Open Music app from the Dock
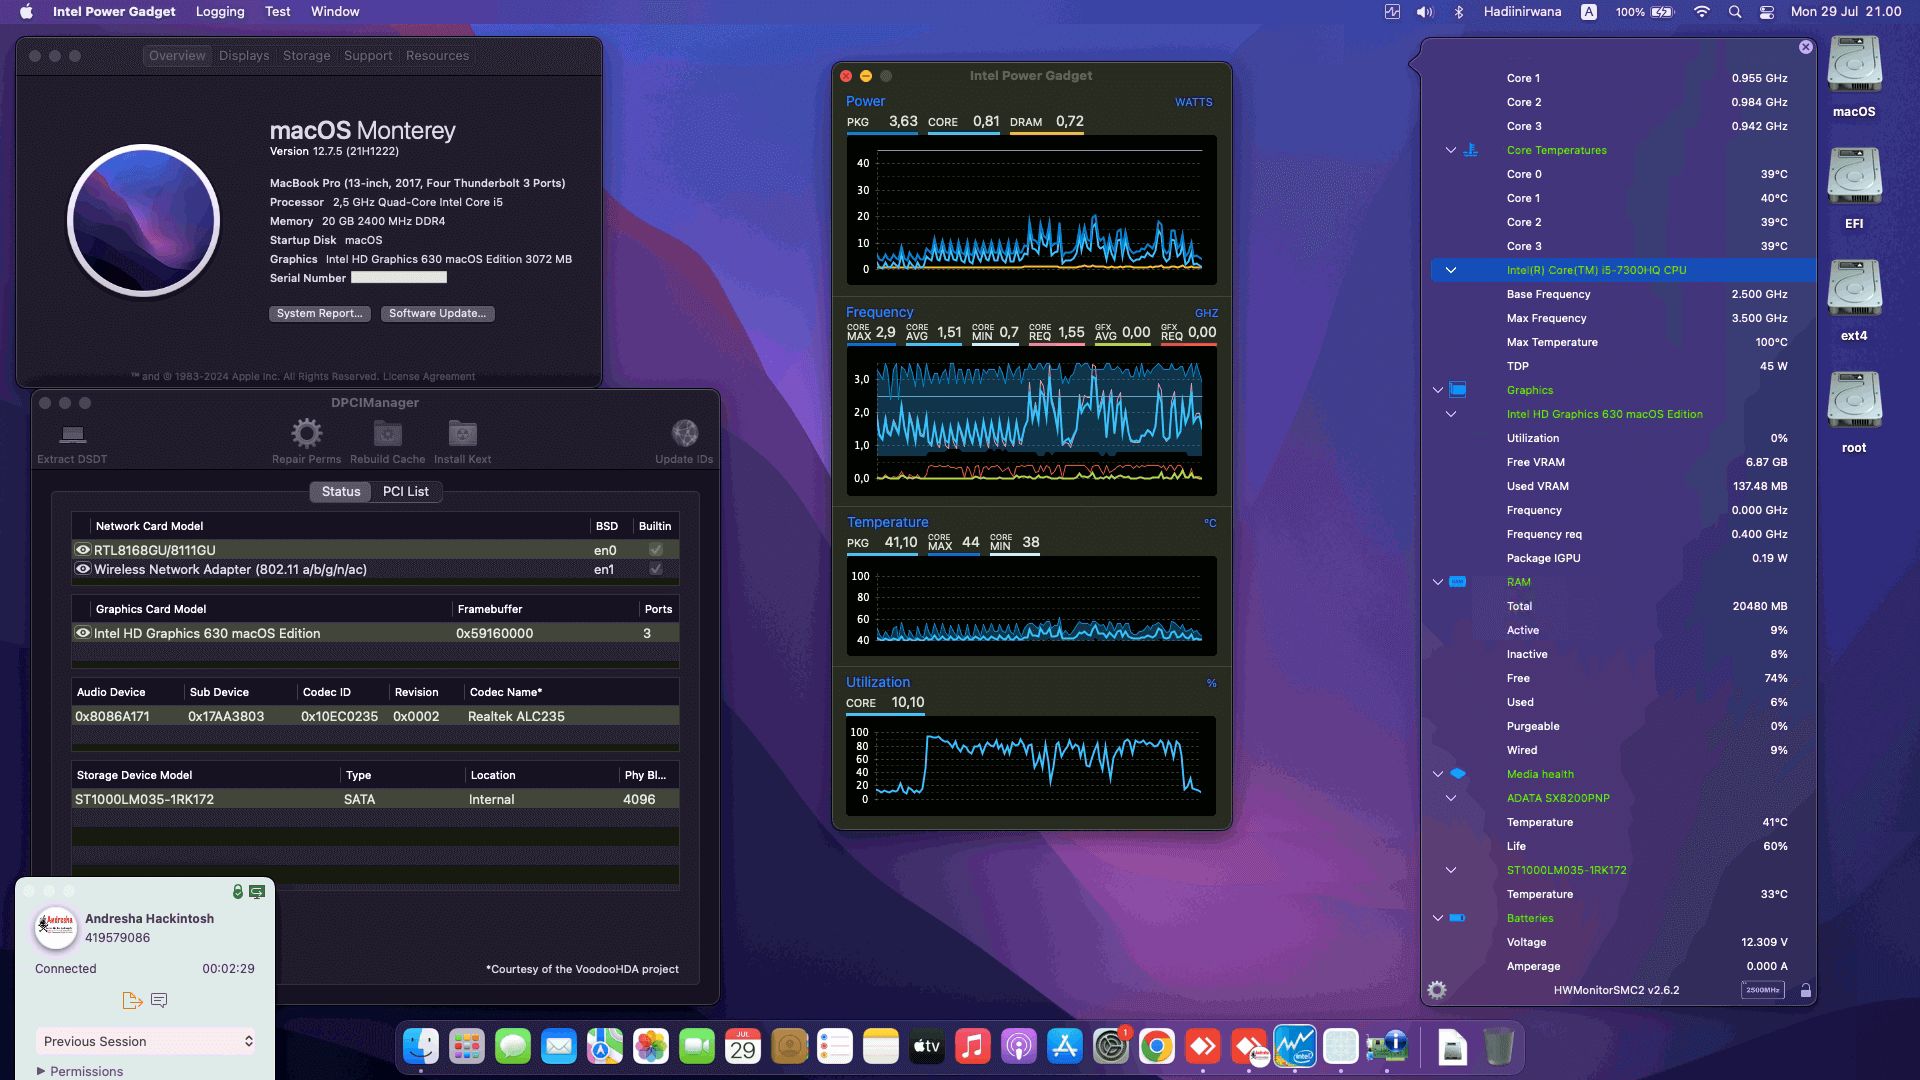1920x1080 pixels. (x=973, y=1047)
